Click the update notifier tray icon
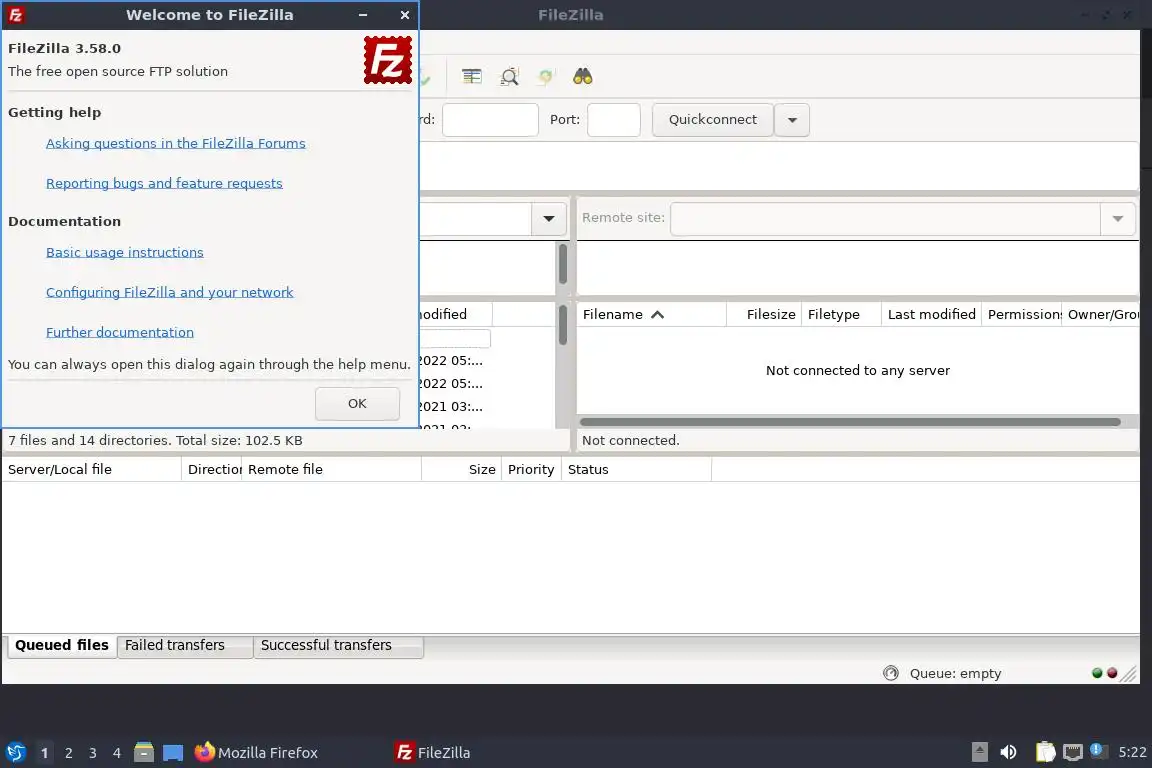Image resolution: width=1152 pixels, height=768 pixels. pos(1097,750)
